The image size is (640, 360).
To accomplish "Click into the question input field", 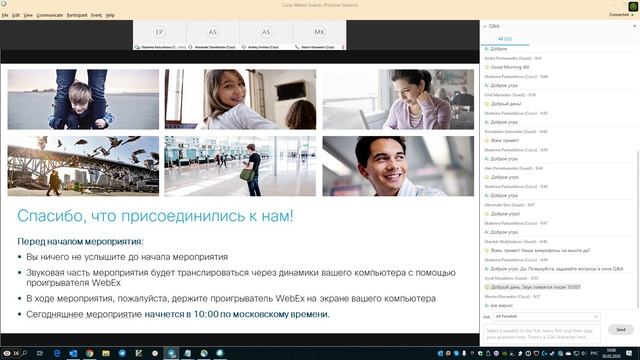I will 542,334.
